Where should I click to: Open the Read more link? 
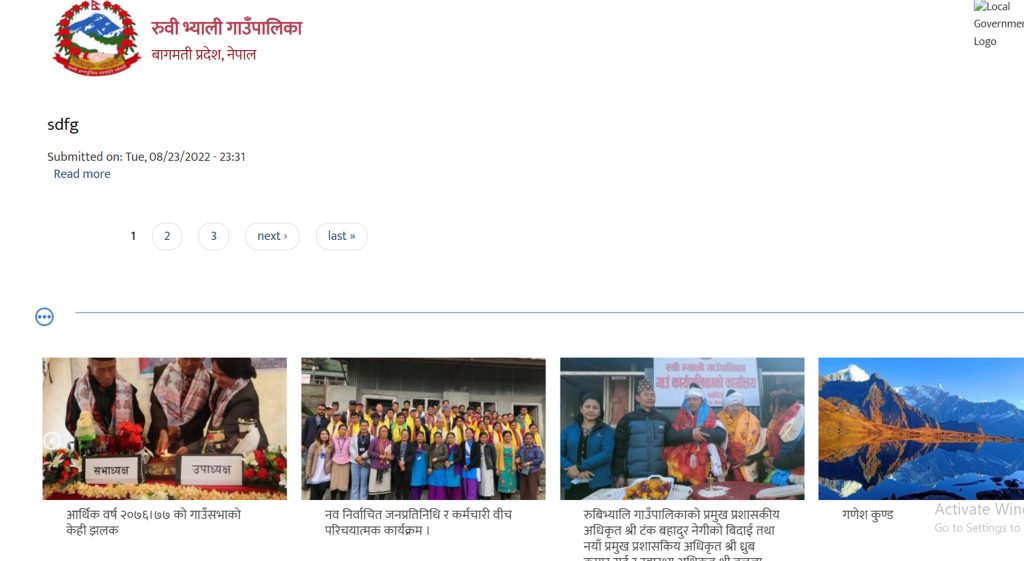82,174
